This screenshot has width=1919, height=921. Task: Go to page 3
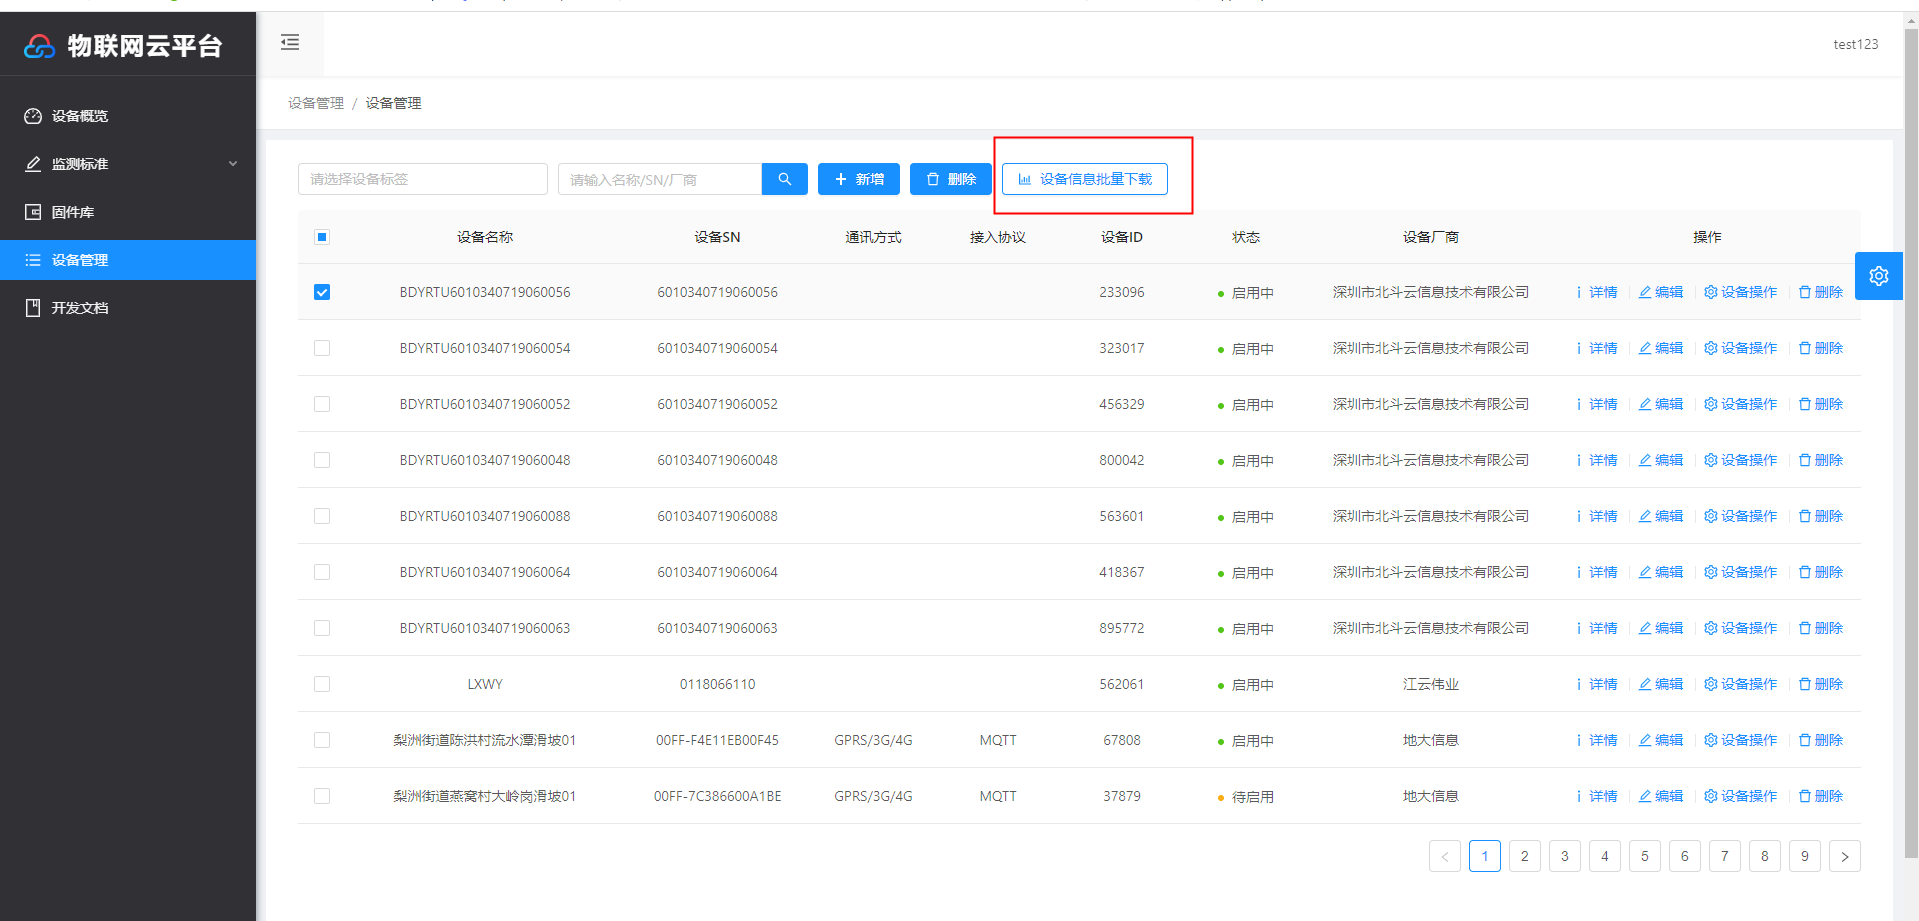[1565, 856]
